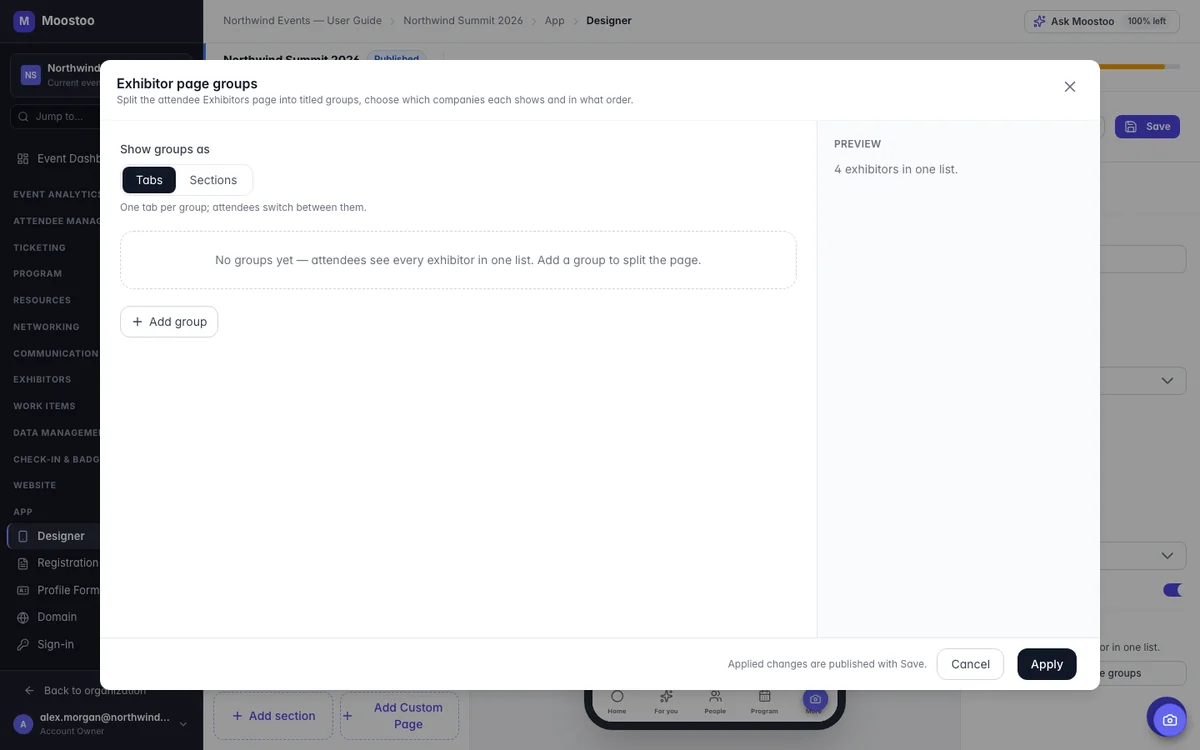The height and width of the screenshot is (750, 1200).
Task: Click the Domain globe icon
Action: coord(23,617)
